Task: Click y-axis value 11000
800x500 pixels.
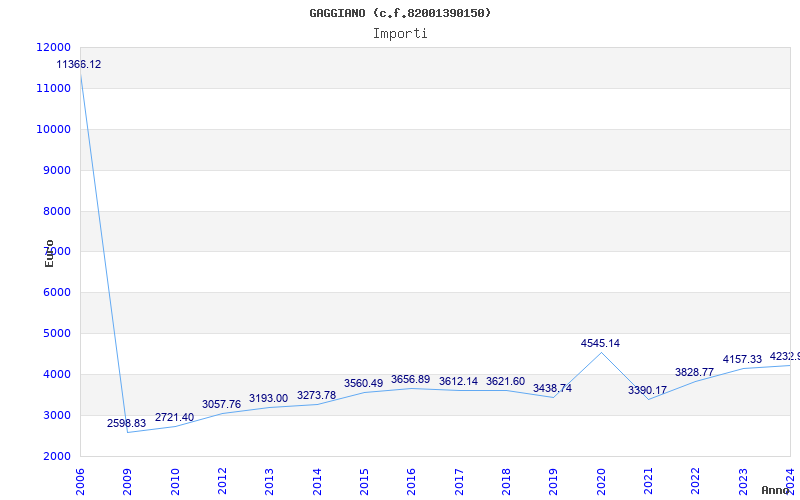Action: click(54, 88)
